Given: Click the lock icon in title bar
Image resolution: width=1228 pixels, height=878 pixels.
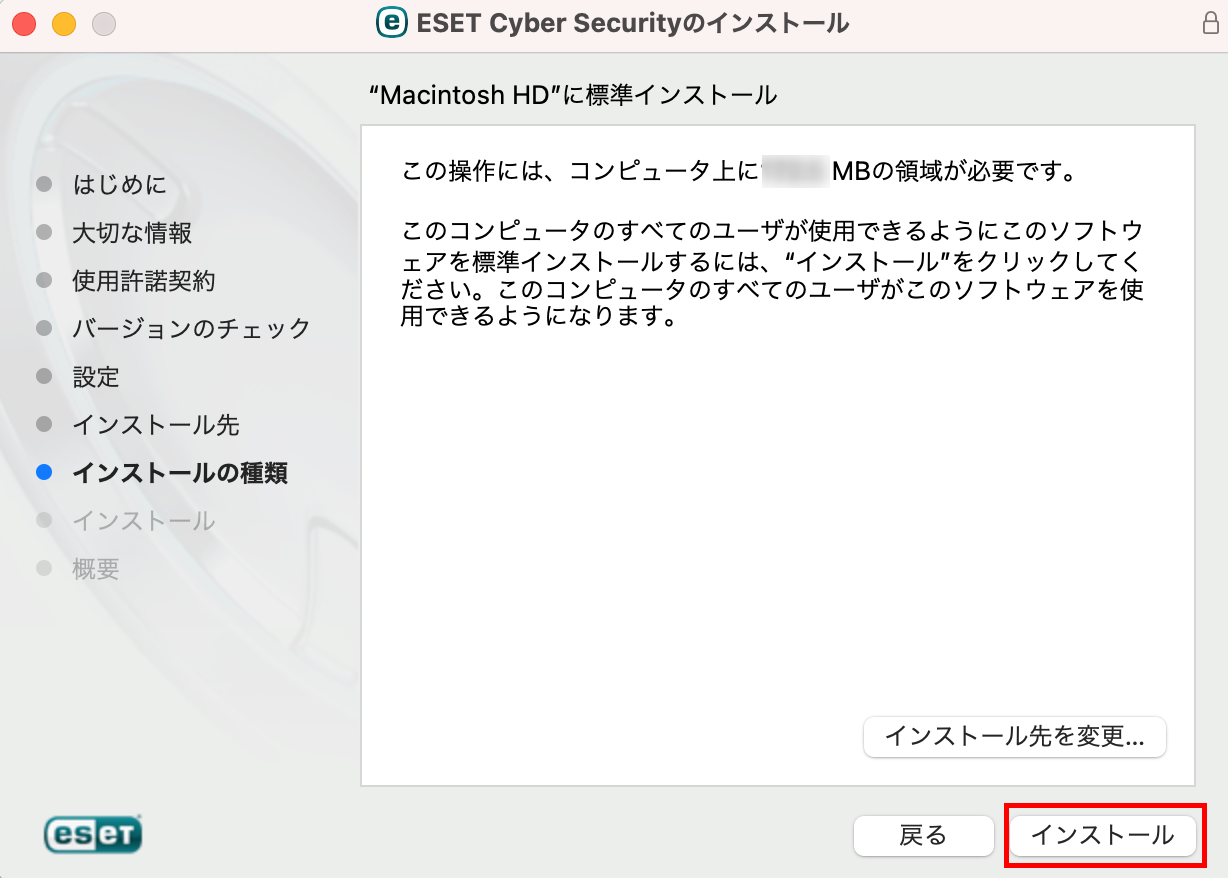Looking at the screenshot, I should click(1210, 23).
